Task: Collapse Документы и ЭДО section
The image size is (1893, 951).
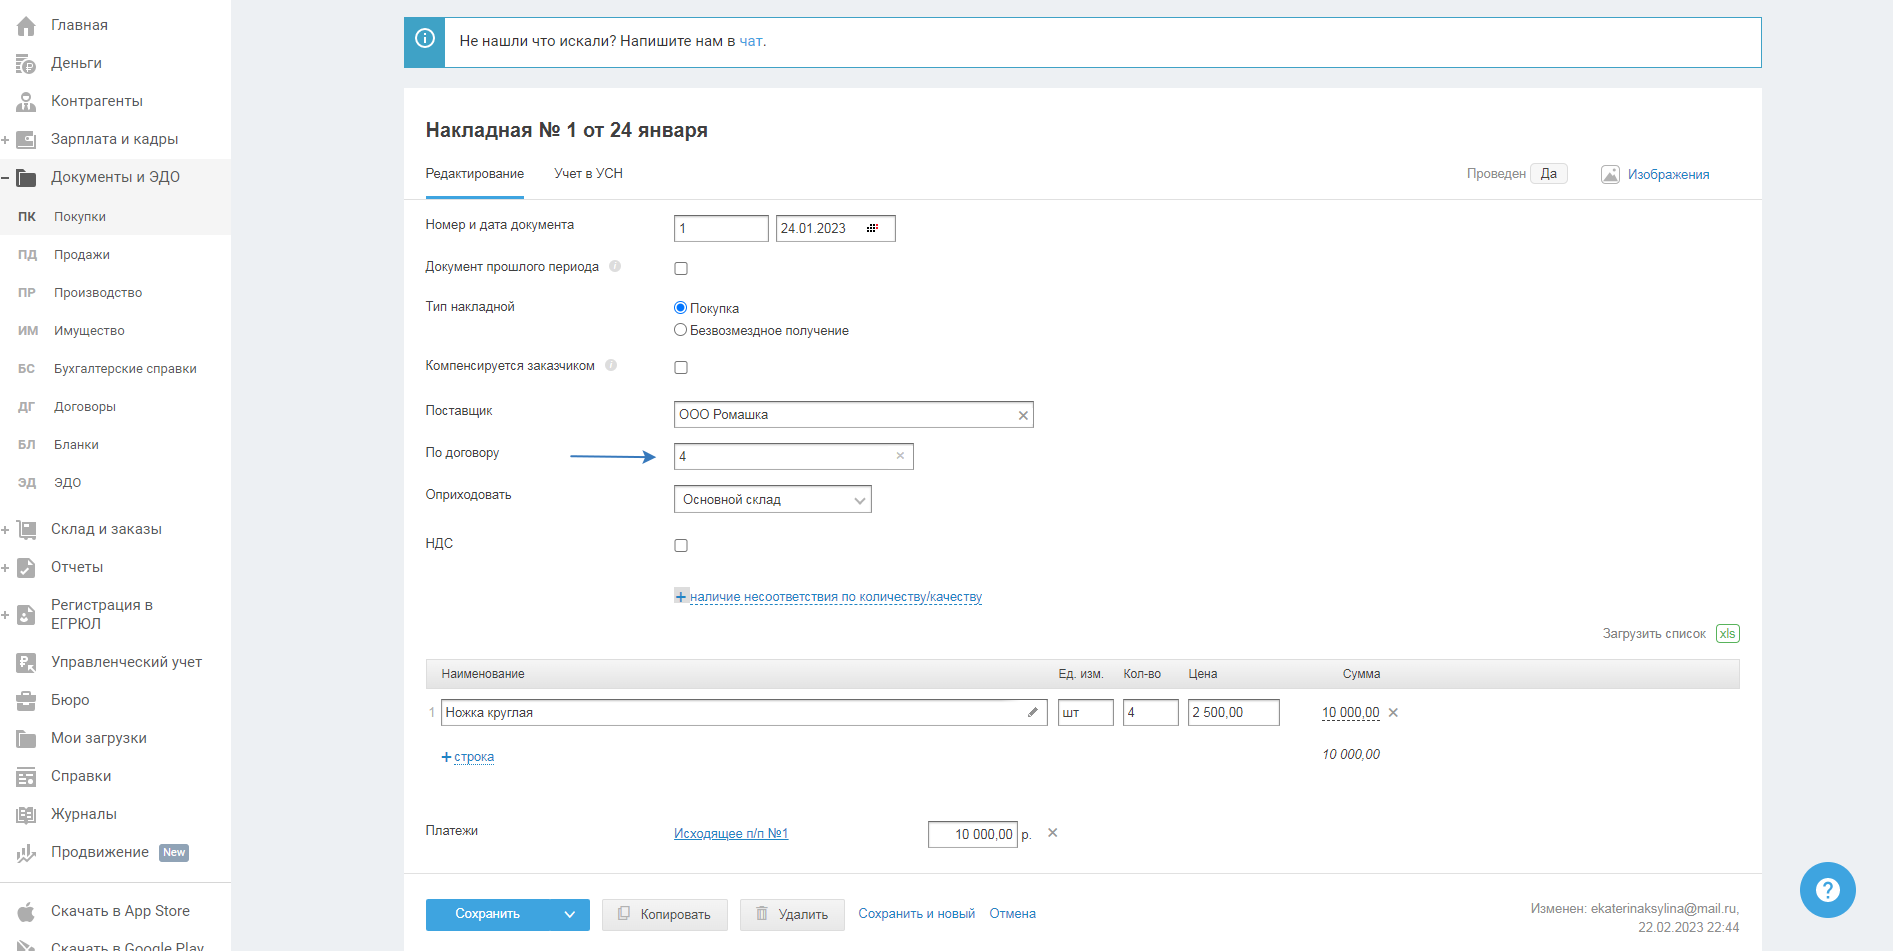Action: click(6, 178)
